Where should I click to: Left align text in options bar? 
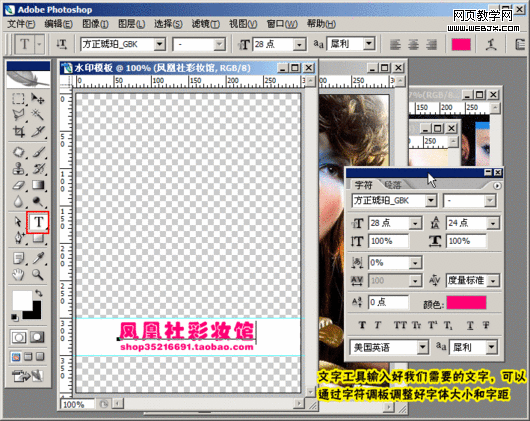click(x=395, y=44)
